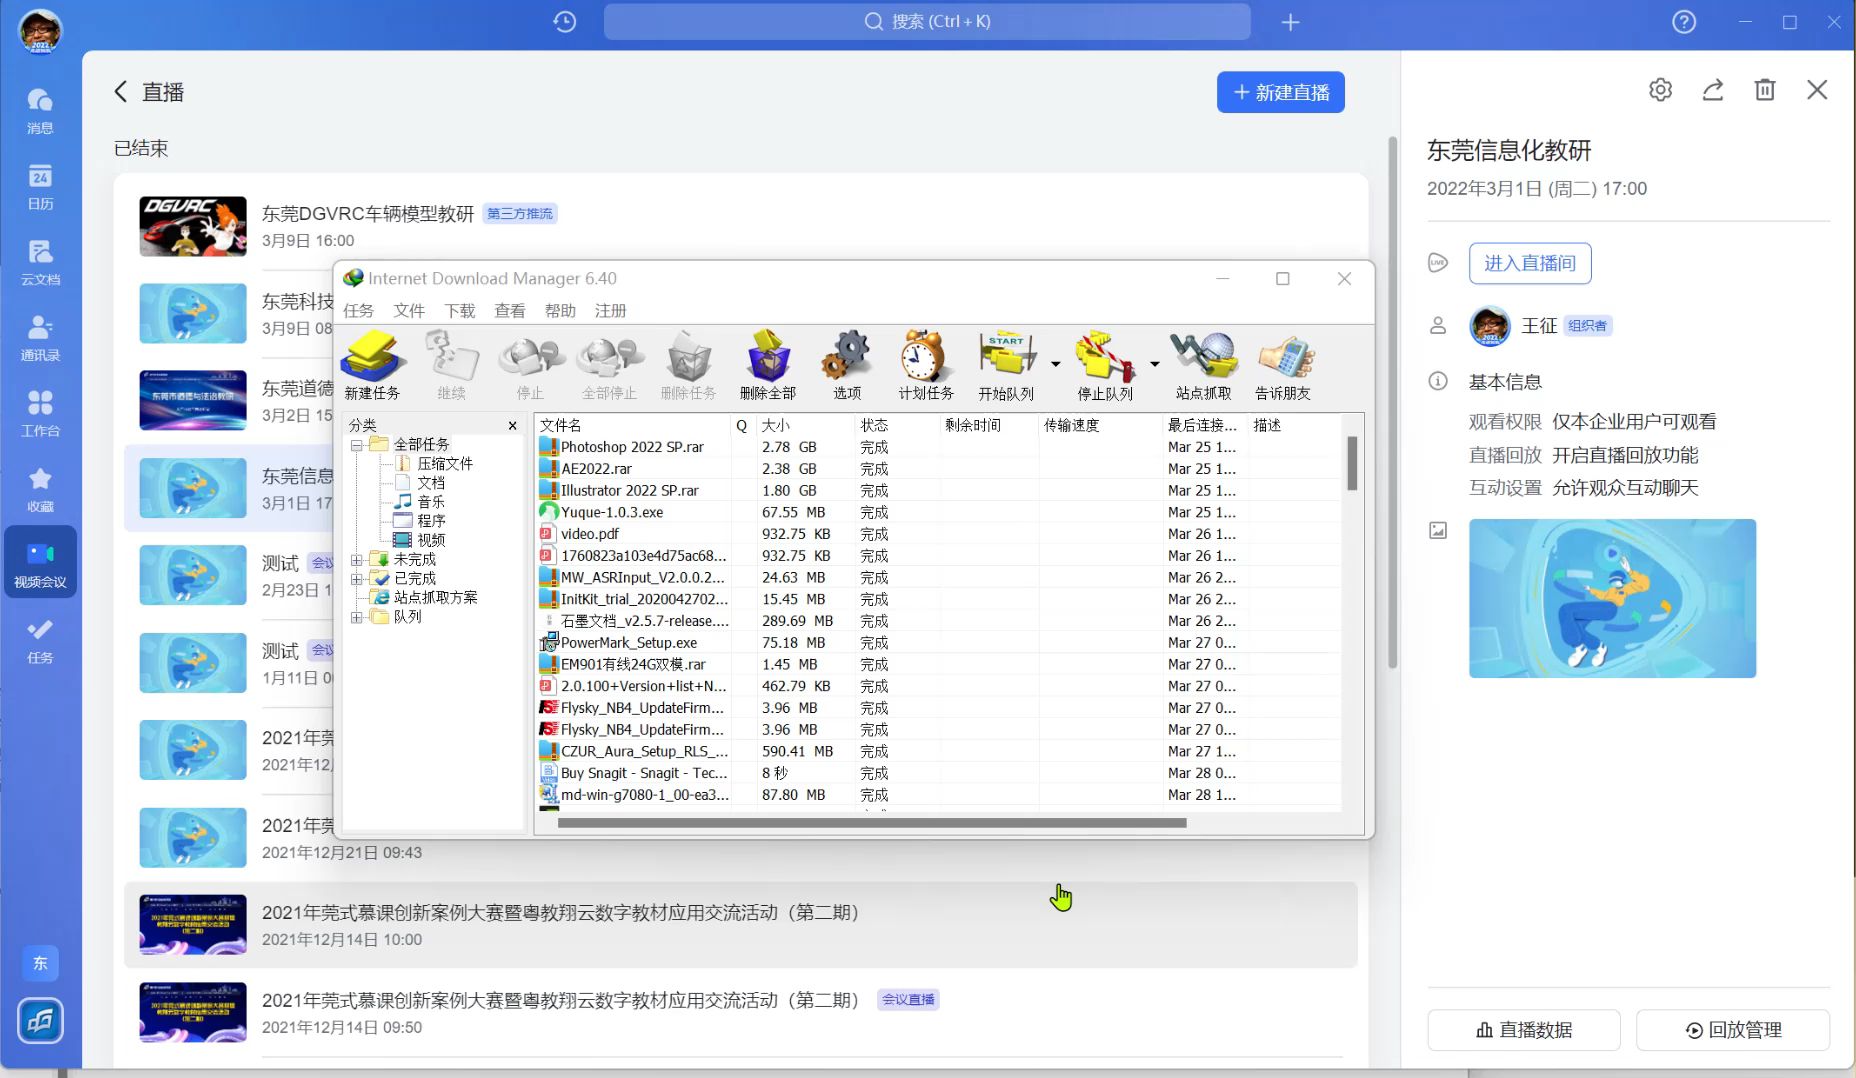Open Workbench in the sidebar
1856x1078 pixels.
pyautogui.click(x=40, y=415)
